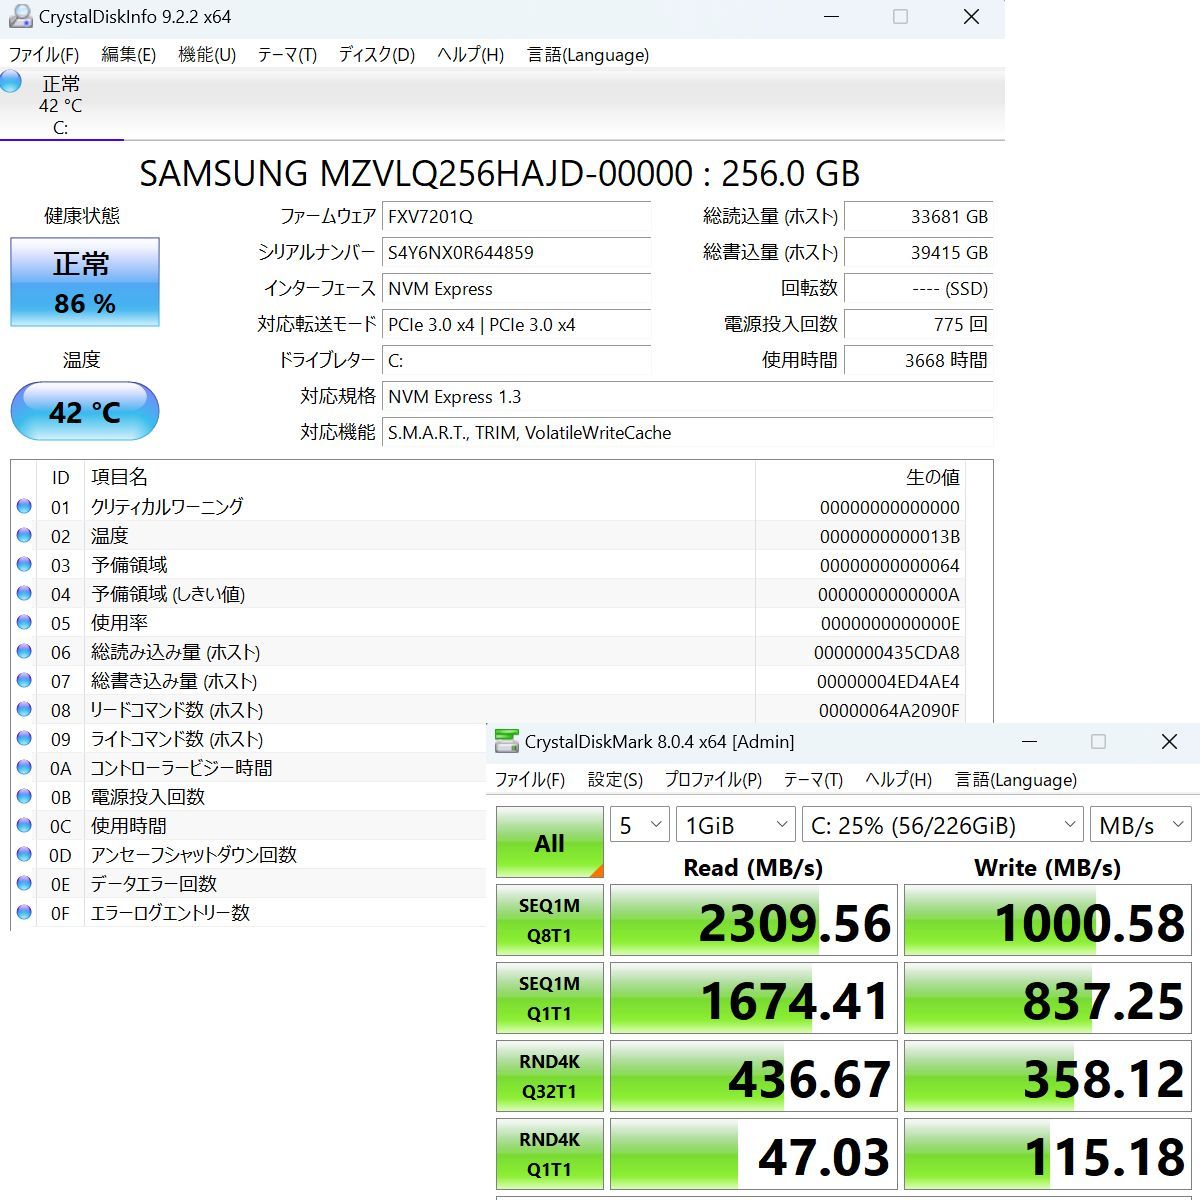Image resolution: width=1200 pixels, height=1200 pixels.
Task: Open target drive dropdown C: 25% (56/226GiB)
Action: (x=943, y=825)
